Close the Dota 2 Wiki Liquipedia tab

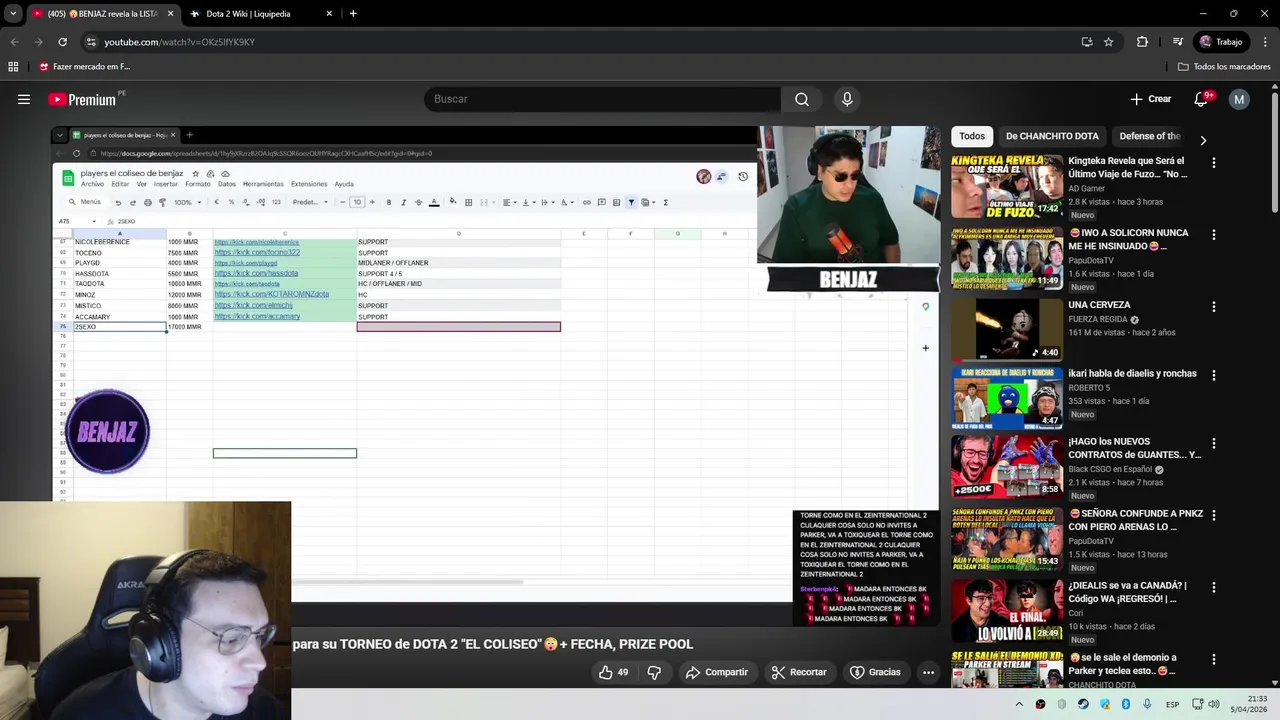pos(329,14)
